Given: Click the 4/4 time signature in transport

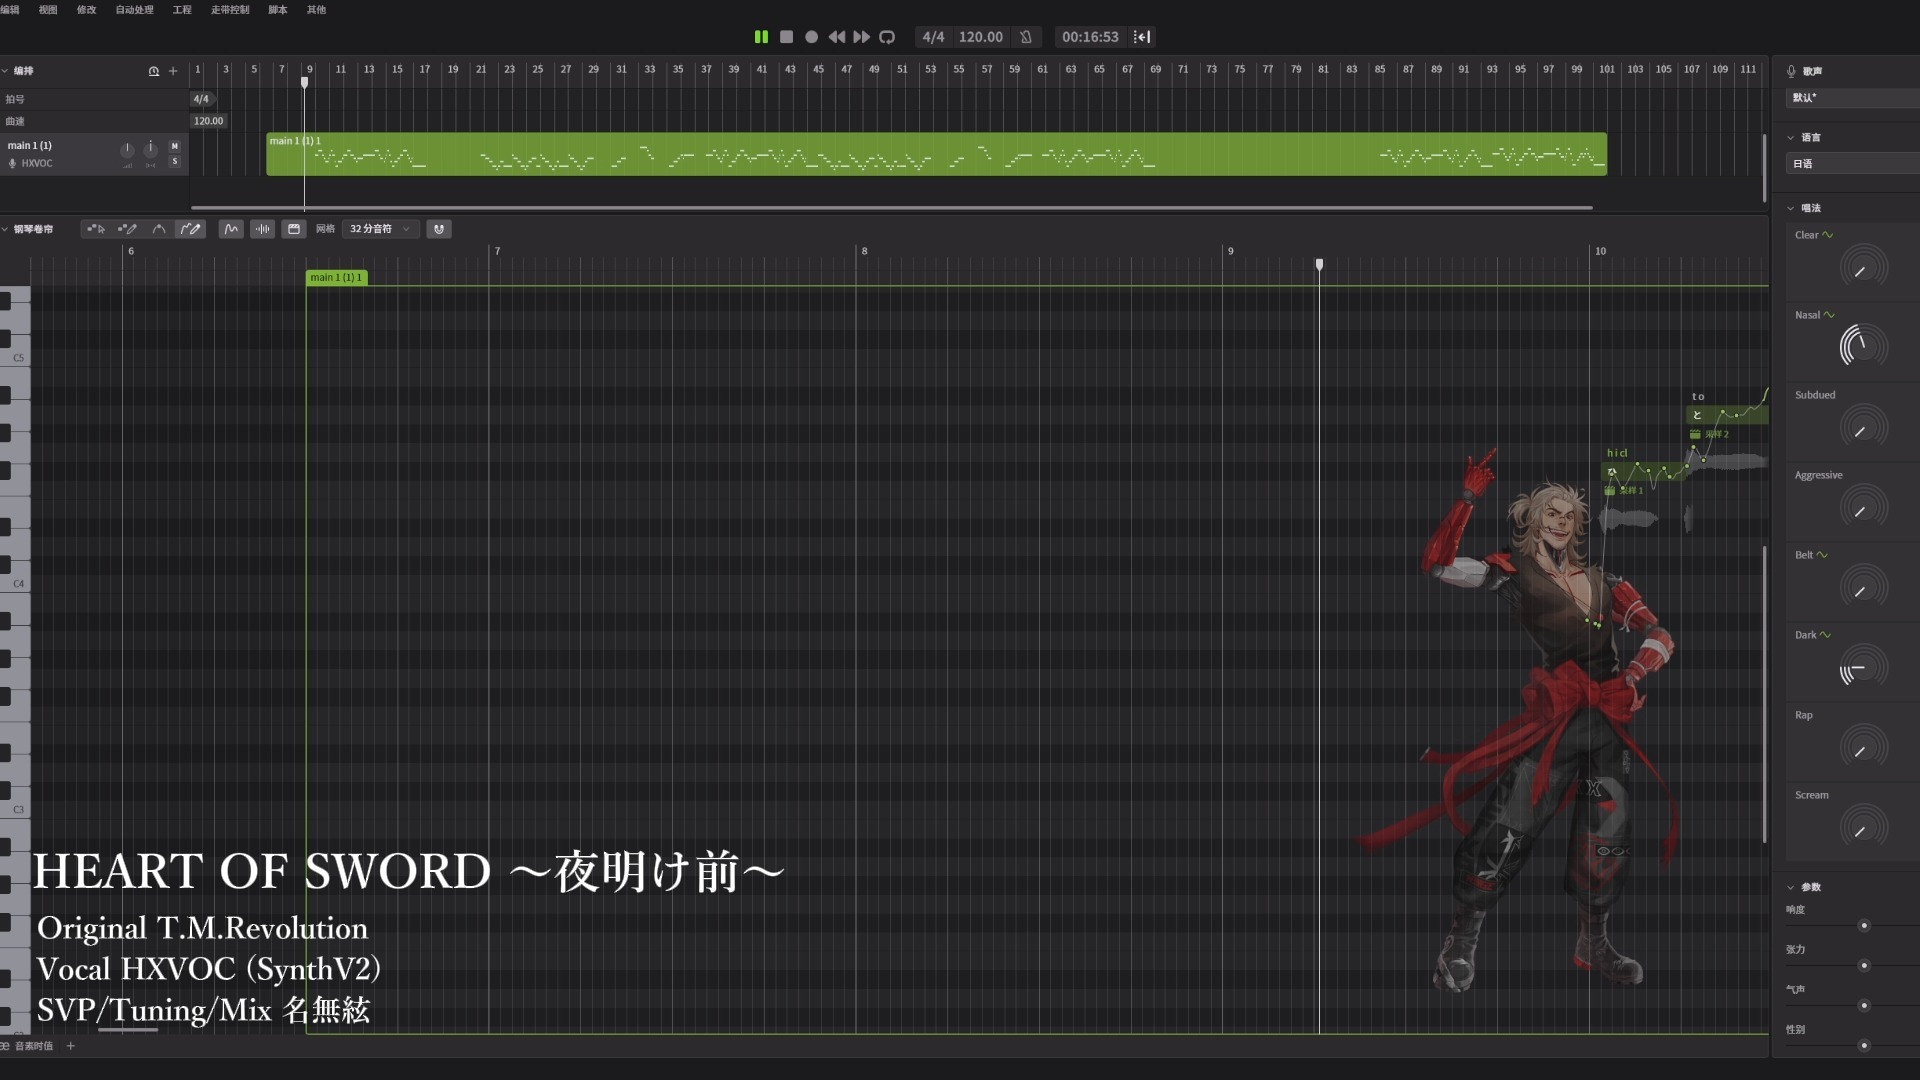Looking at the screenshot, I should click(933, 37).
